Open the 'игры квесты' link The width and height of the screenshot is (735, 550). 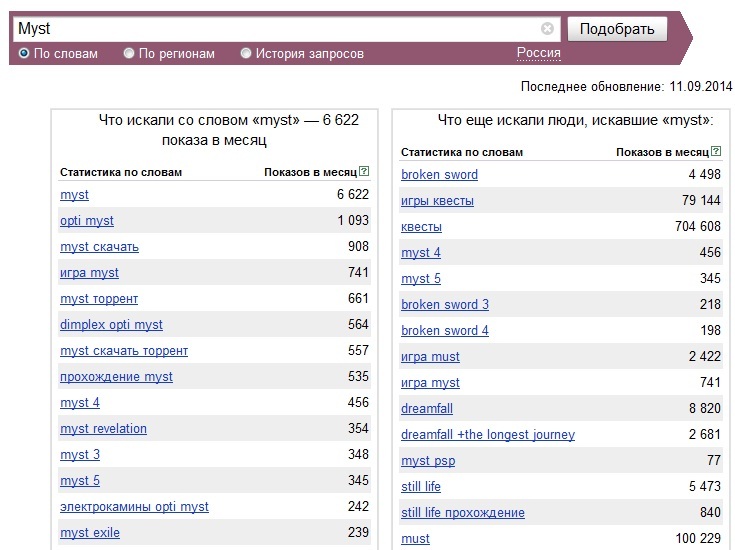(x=437, y=201)
